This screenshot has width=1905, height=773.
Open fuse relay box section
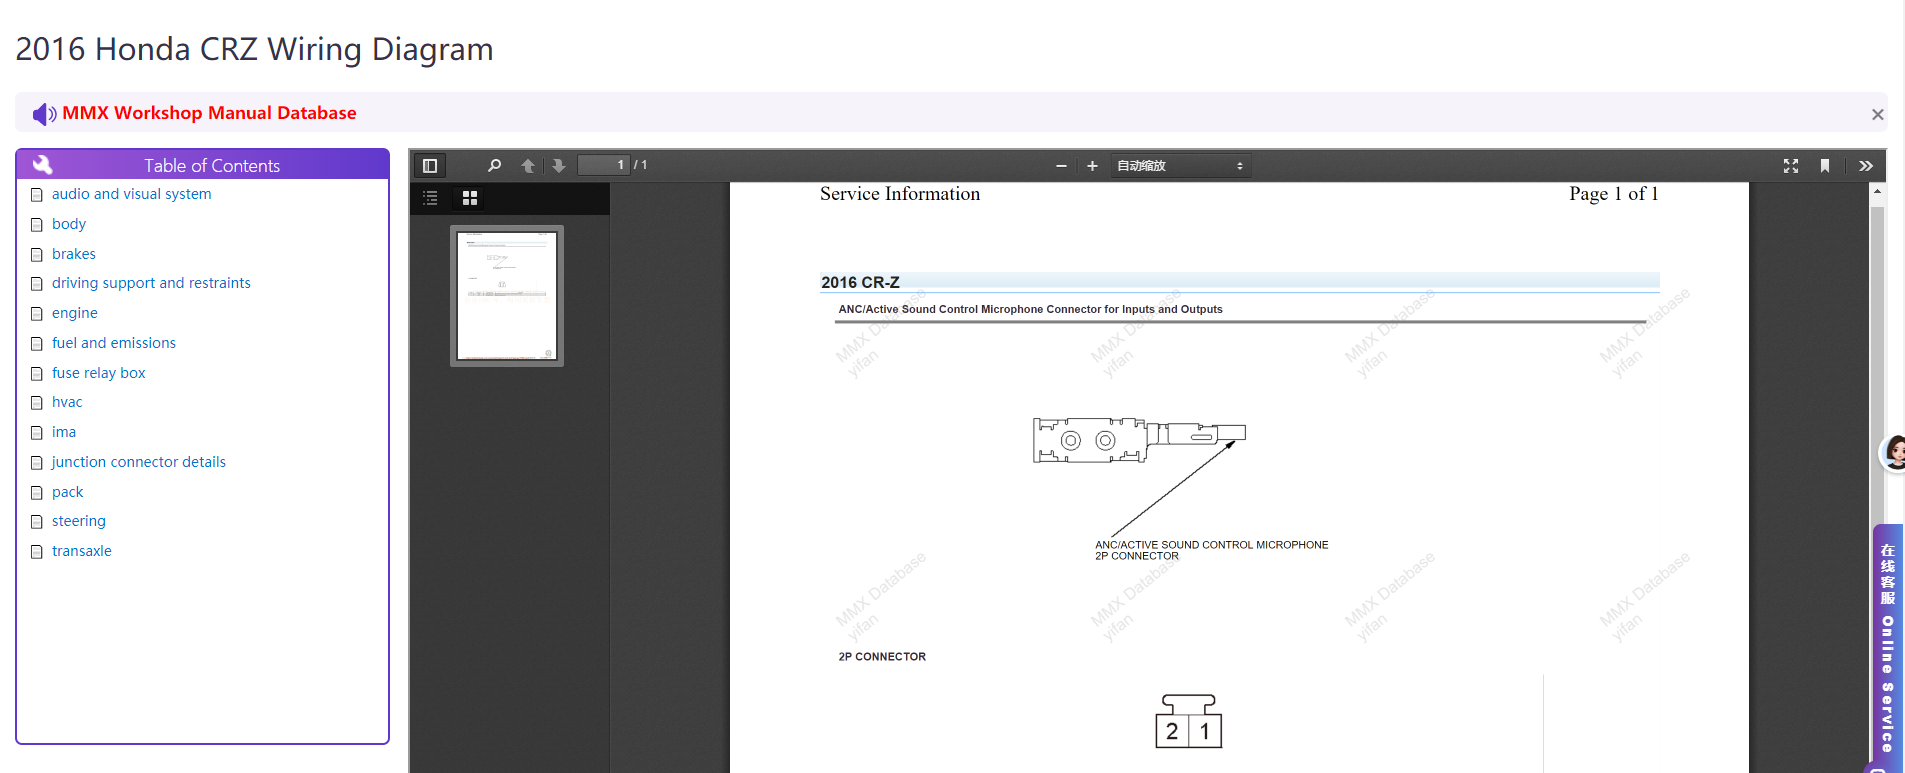click(x=99, y=373)
